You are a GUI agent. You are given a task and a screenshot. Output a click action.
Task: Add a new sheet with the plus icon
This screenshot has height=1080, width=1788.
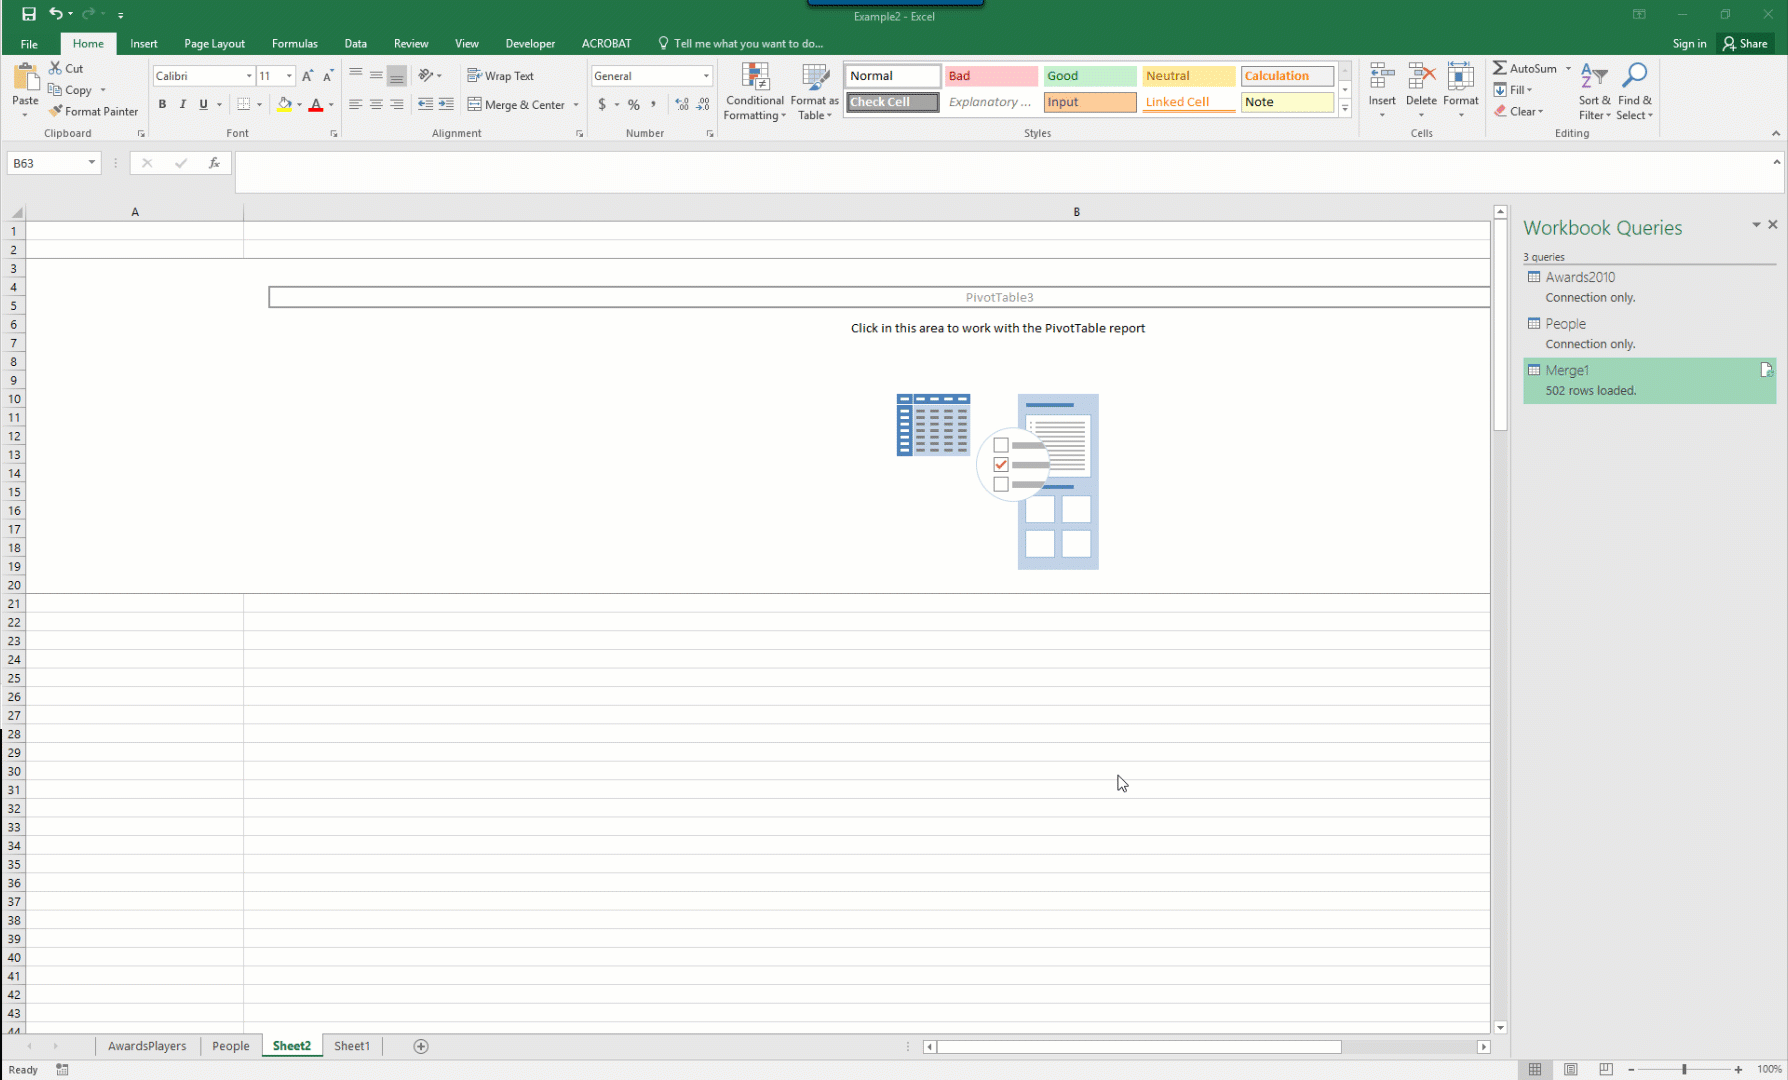pyautogui.click(x=421, y=1046)
